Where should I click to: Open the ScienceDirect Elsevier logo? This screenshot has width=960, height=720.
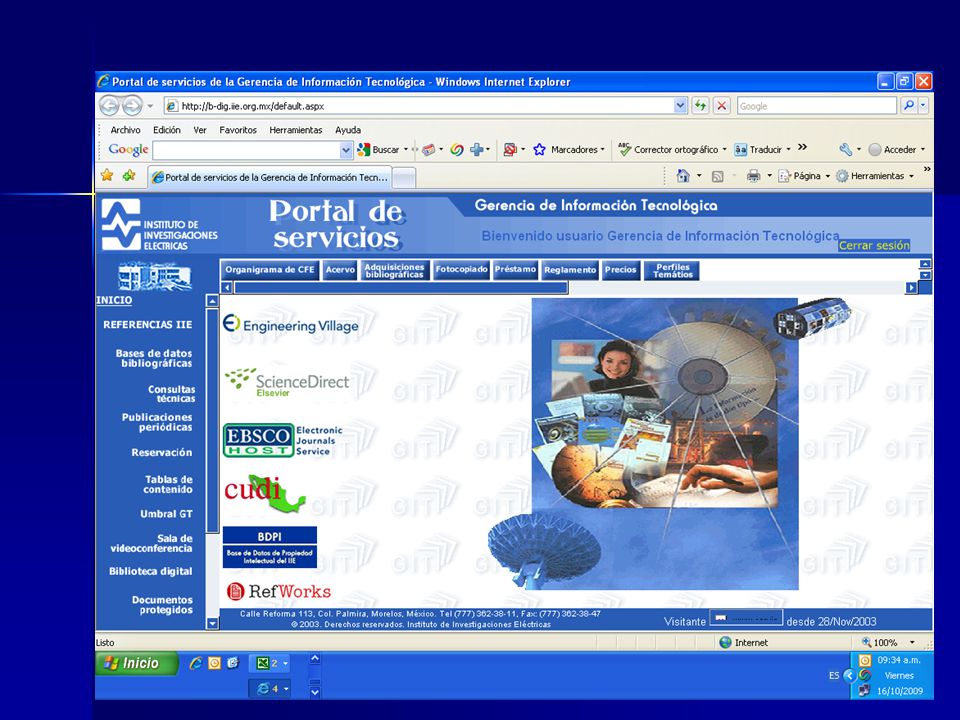click(287, 382)
